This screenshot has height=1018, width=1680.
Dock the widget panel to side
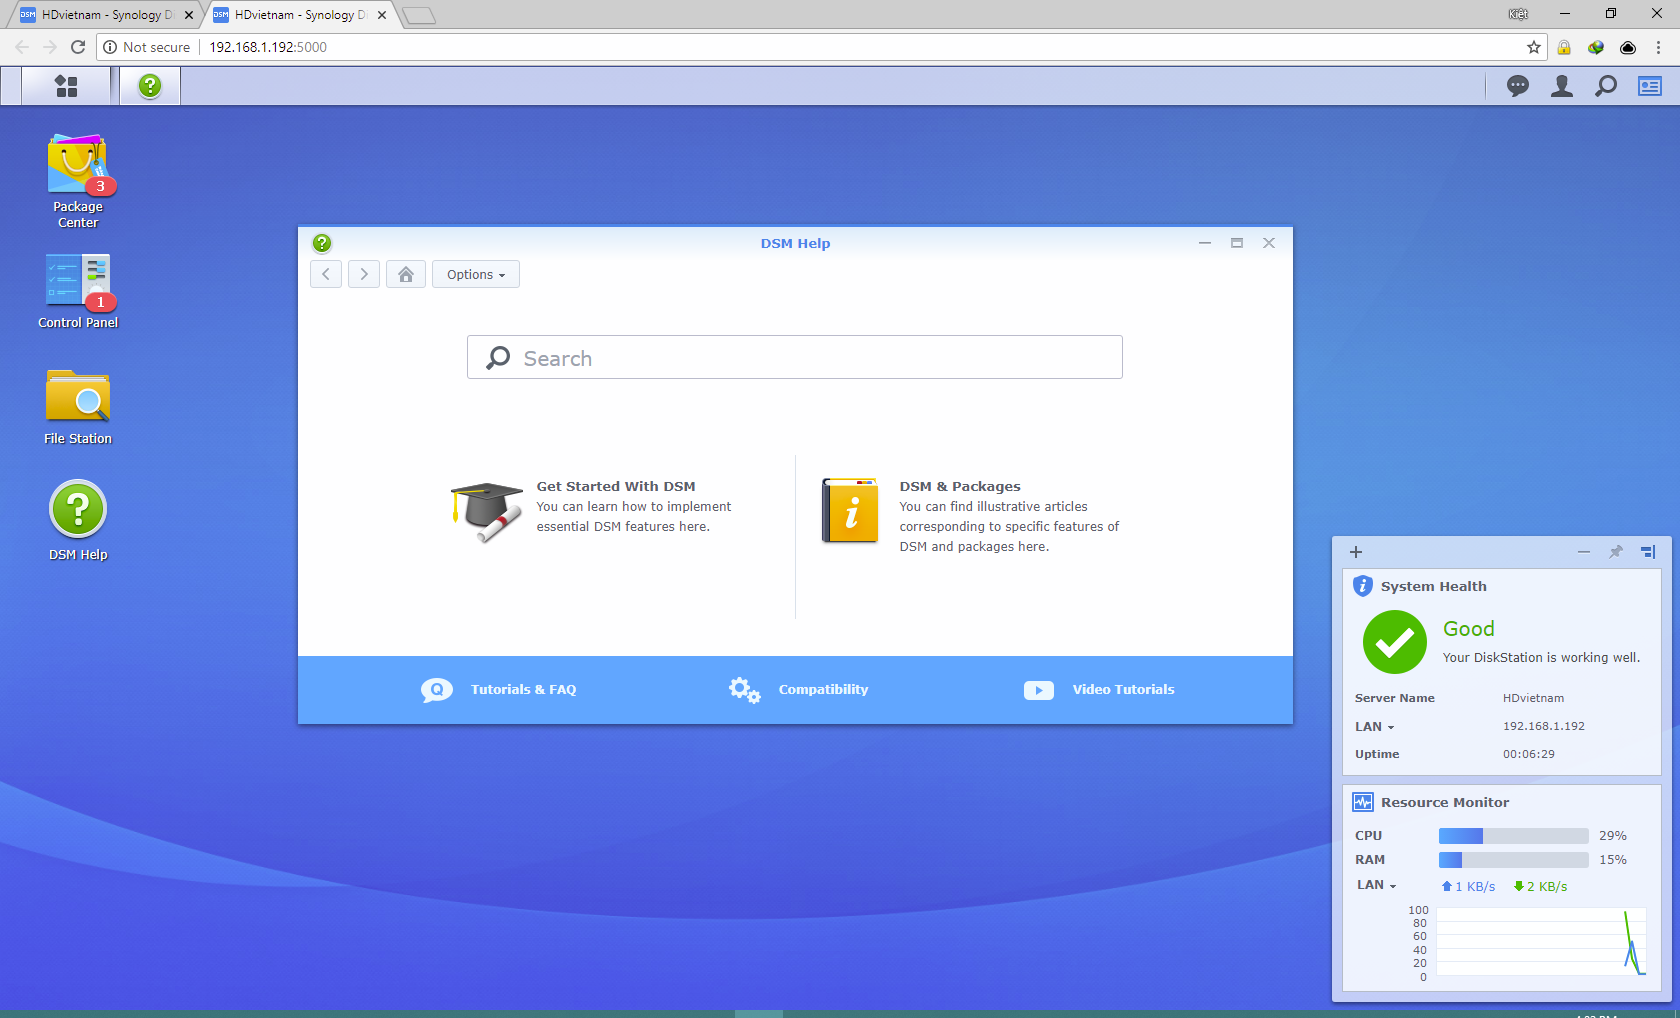[1648, 552]
